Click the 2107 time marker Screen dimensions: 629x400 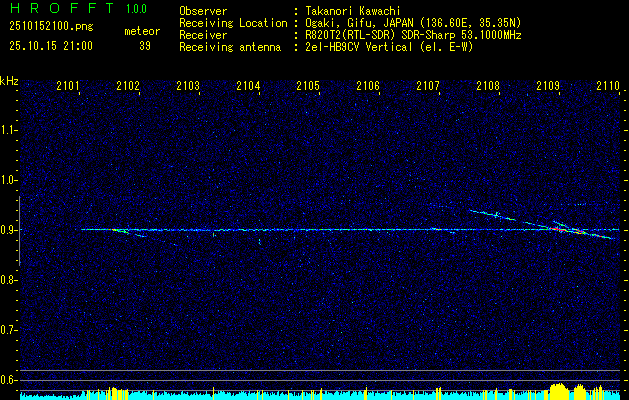428,85
